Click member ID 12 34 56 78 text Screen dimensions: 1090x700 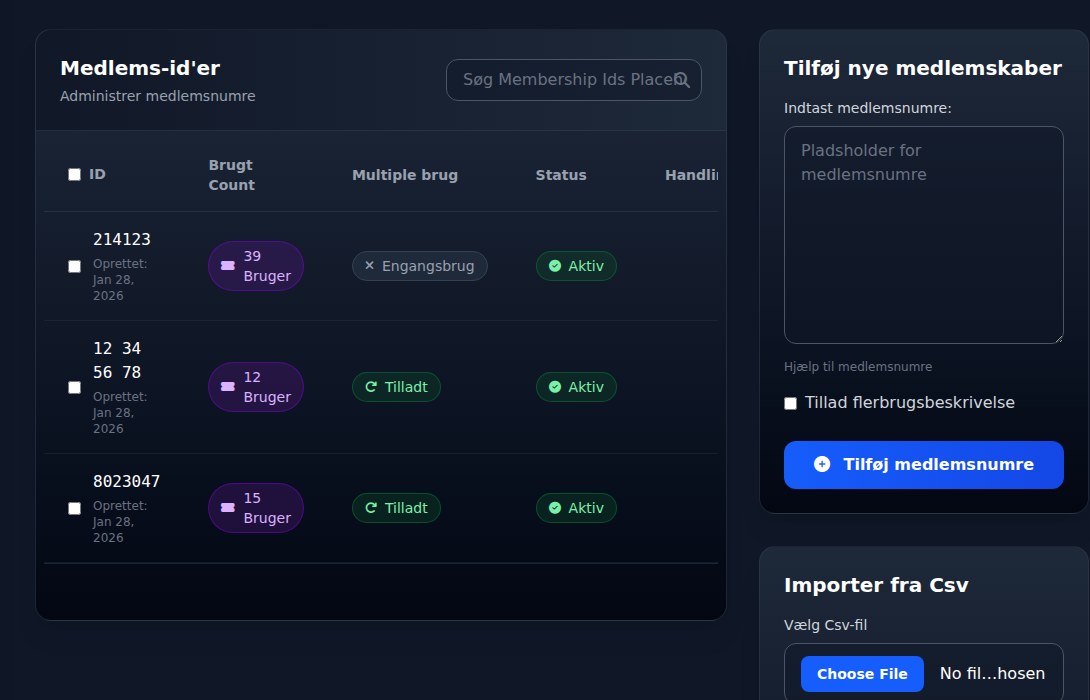coord(117,360)
